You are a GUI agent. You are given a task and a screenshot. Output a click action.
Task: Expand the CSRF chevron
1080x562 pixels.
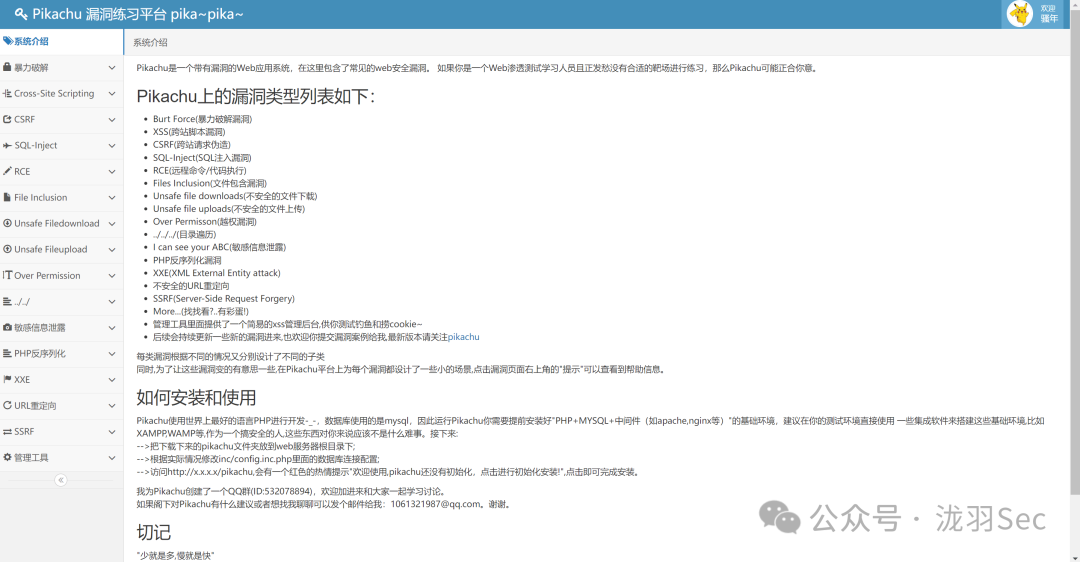112,120
